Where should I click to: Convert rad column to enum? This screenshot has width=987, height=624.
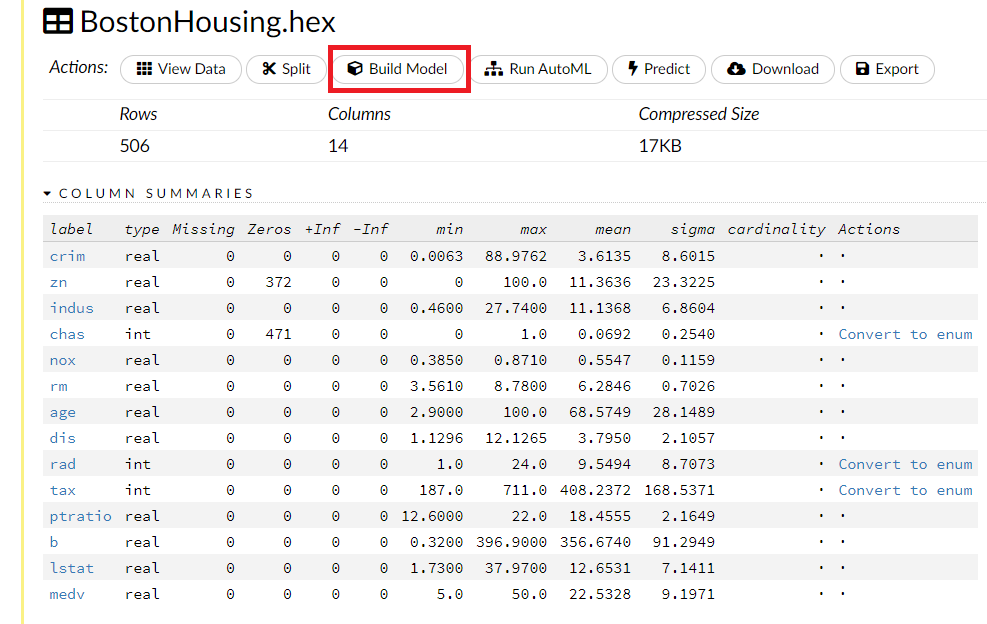(x=905, y=464)
